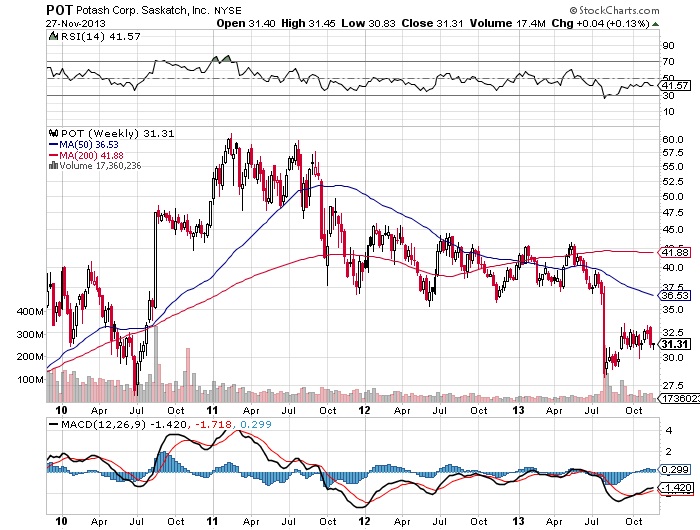Click the company name Potash Corp. Saskatch, Inc.

142,10
